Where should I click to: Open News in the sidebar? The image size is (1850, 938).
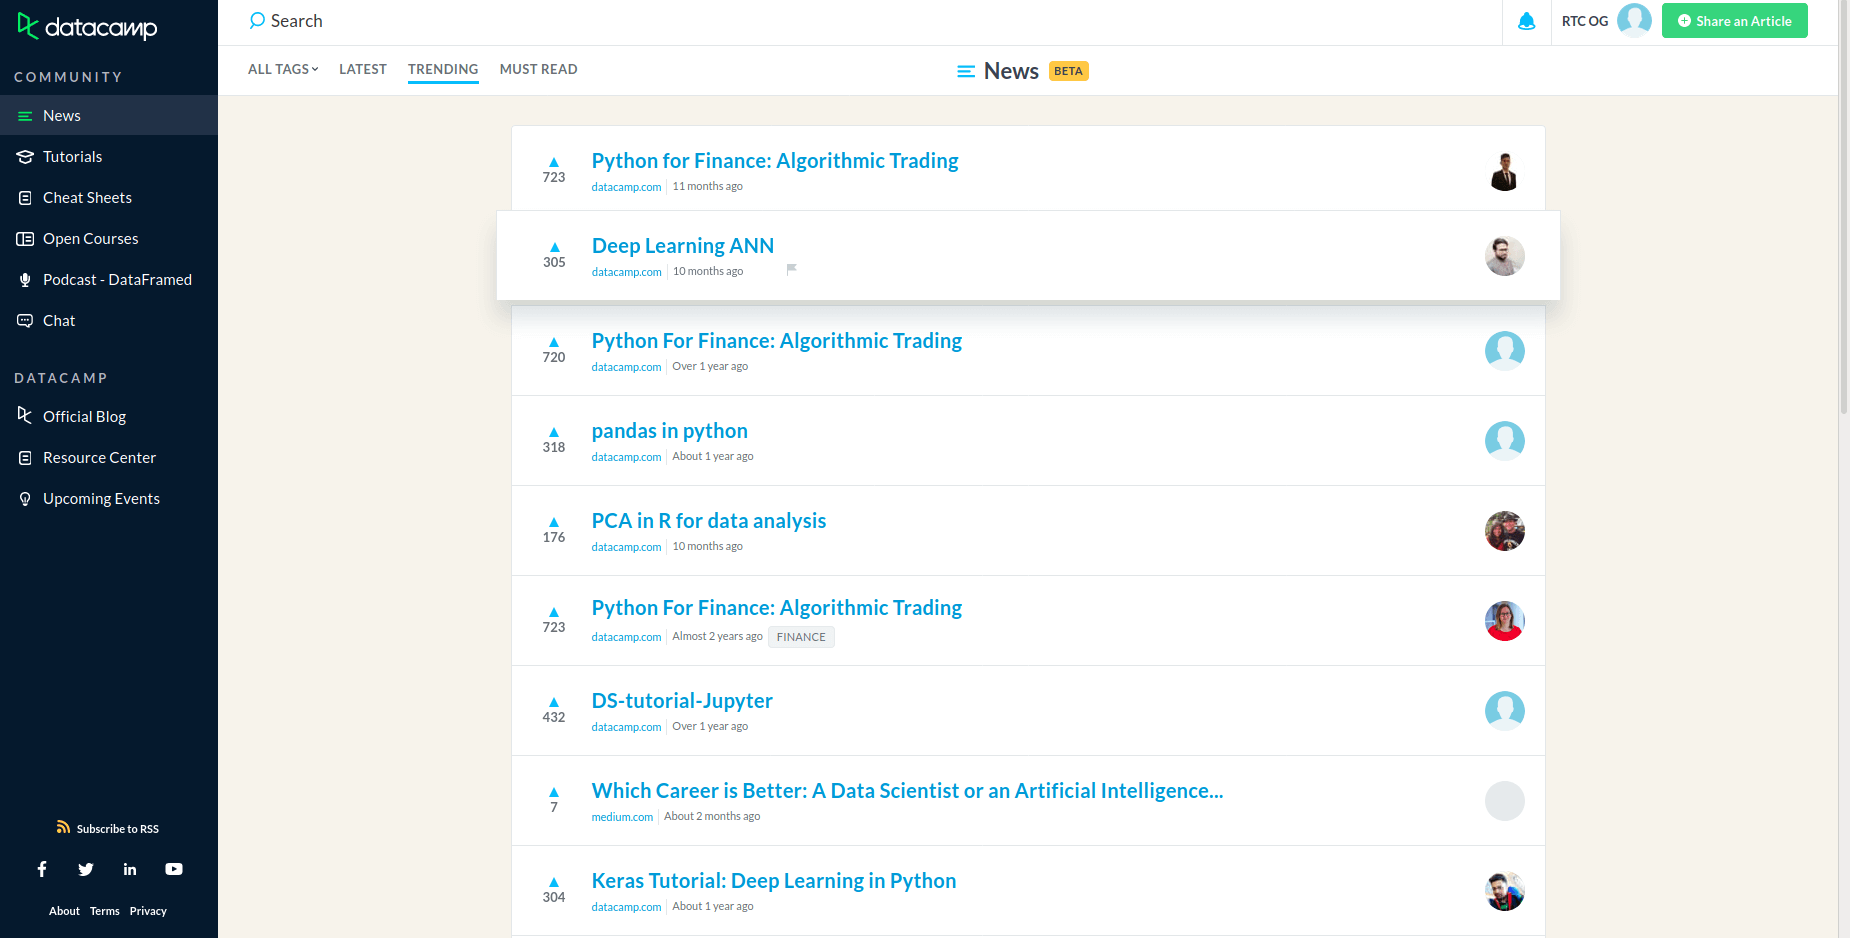109,115
